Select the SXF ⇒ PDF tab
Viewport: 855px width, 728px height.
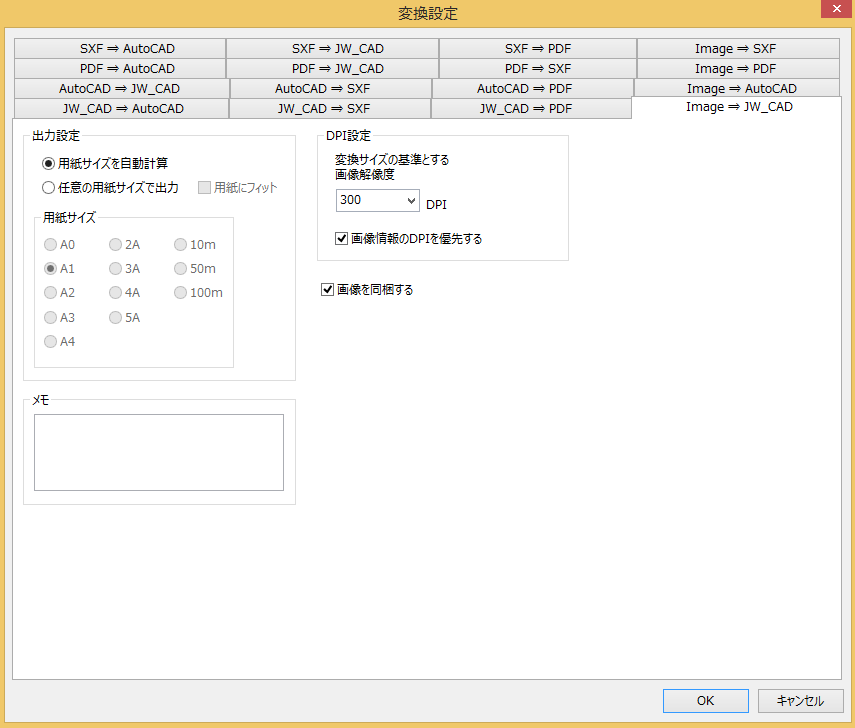click(x=538, y=49)
